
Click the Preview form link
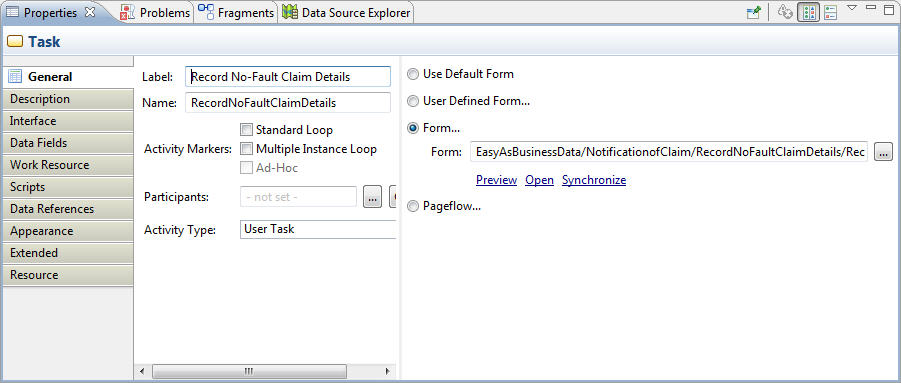(496, 180)
